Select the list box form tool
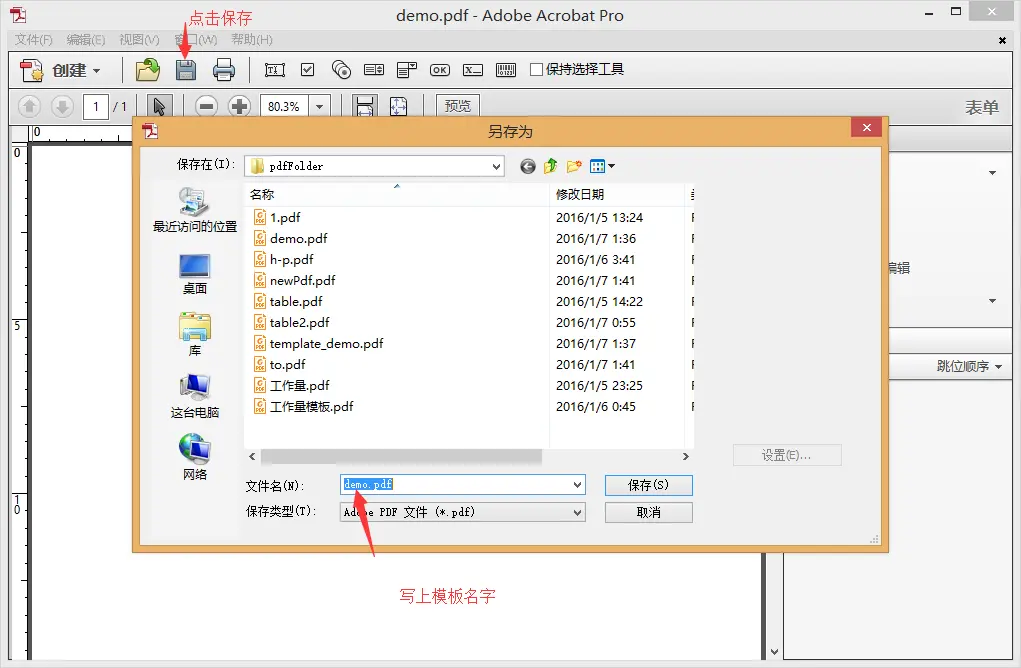The width and height of the screenshot is (1021, 668). (374, 70)
